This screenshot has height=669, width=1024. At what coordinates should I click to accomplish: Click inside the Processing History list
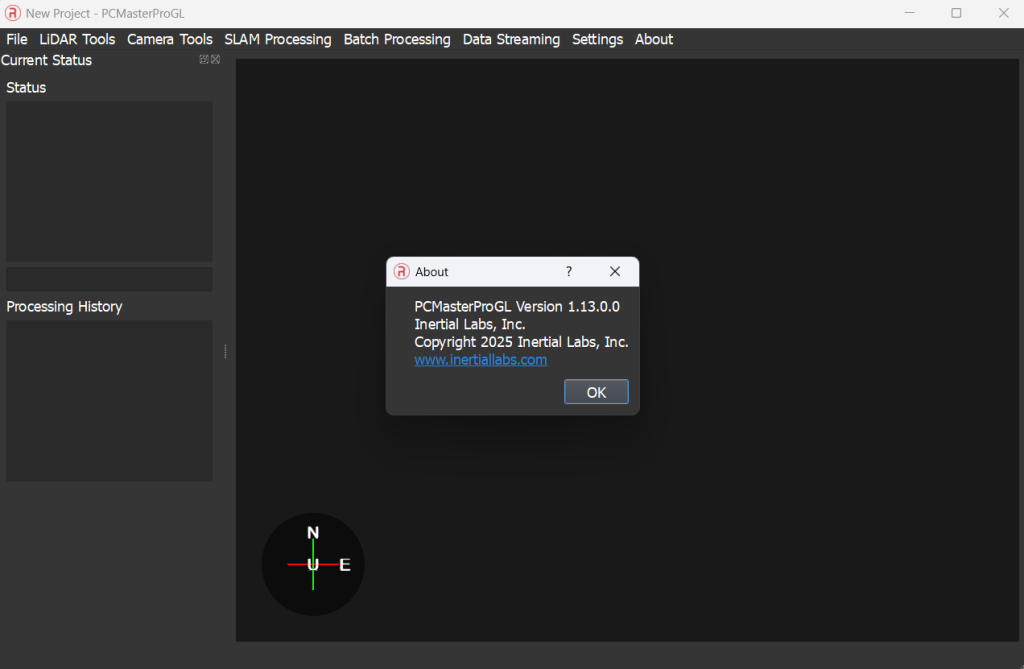(x=109, y=400)
